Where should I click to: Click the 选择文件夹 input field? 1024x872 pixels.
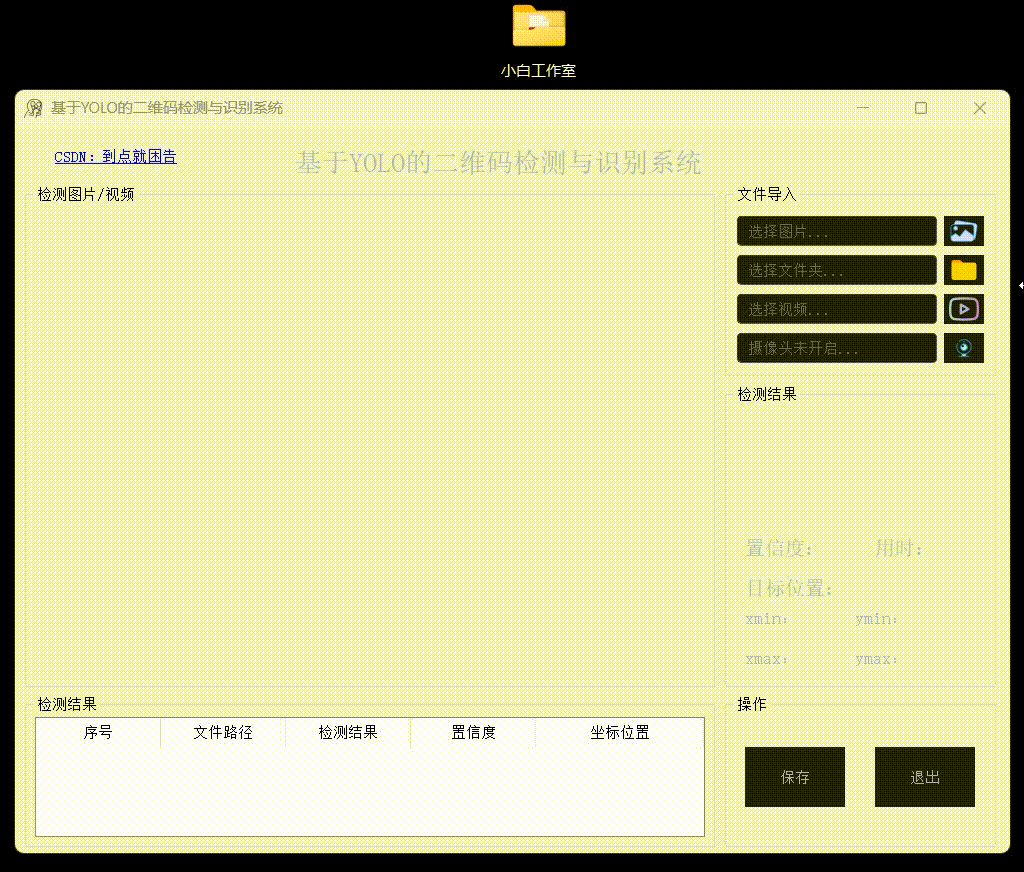836,269
